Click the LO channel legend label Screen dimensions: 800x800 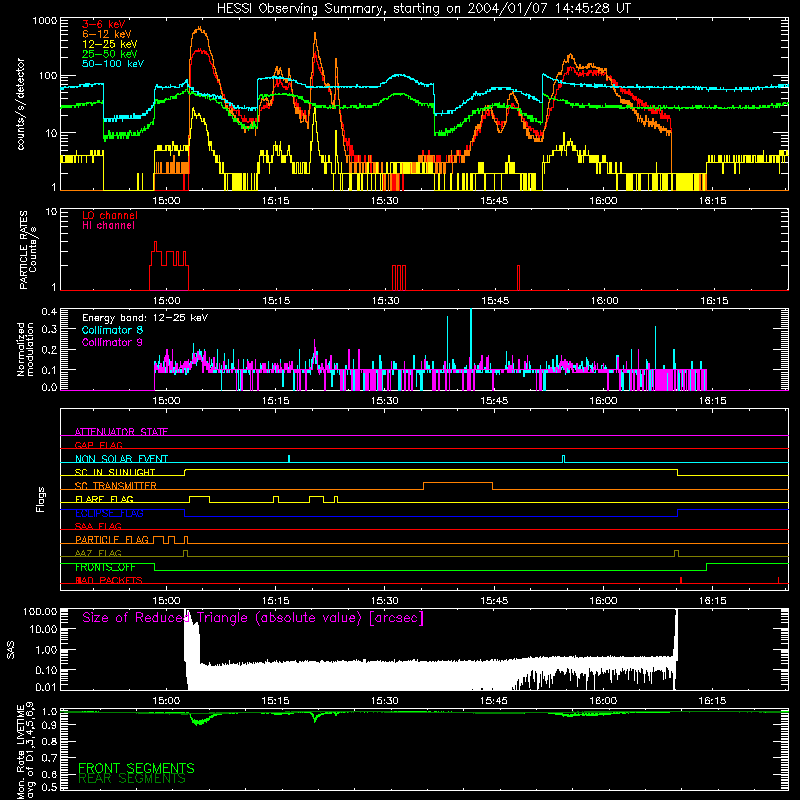point(110,215)
